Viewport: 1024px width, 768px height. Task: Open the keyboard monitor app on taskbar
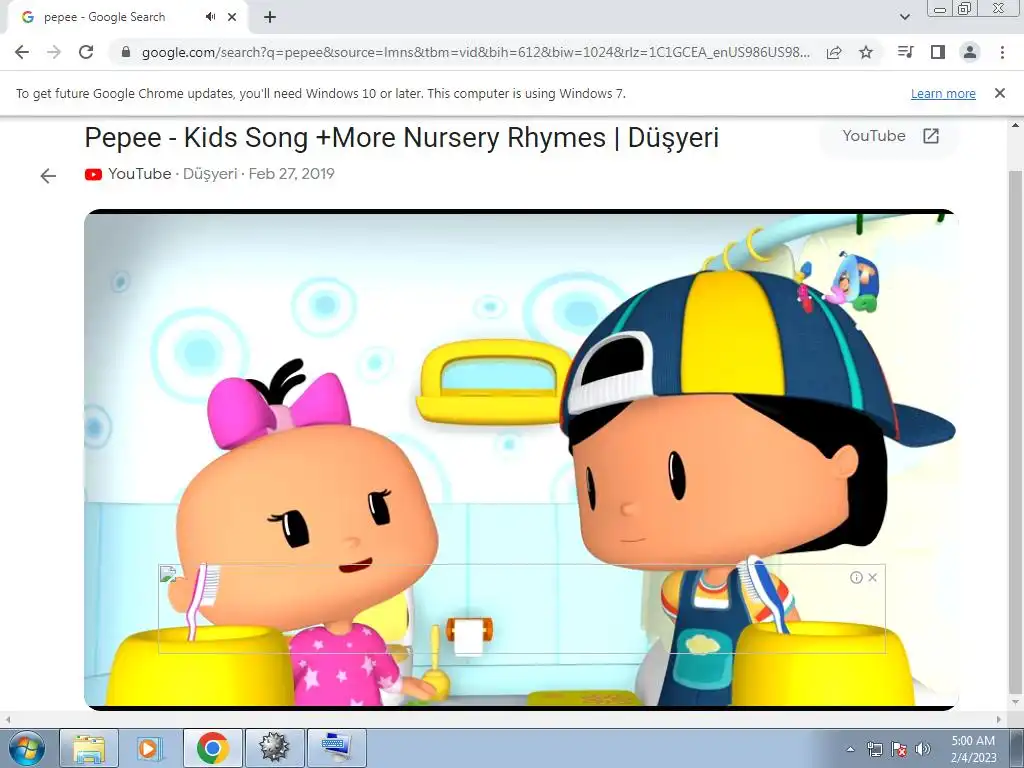pyautogui.click(x=336, y=748)
